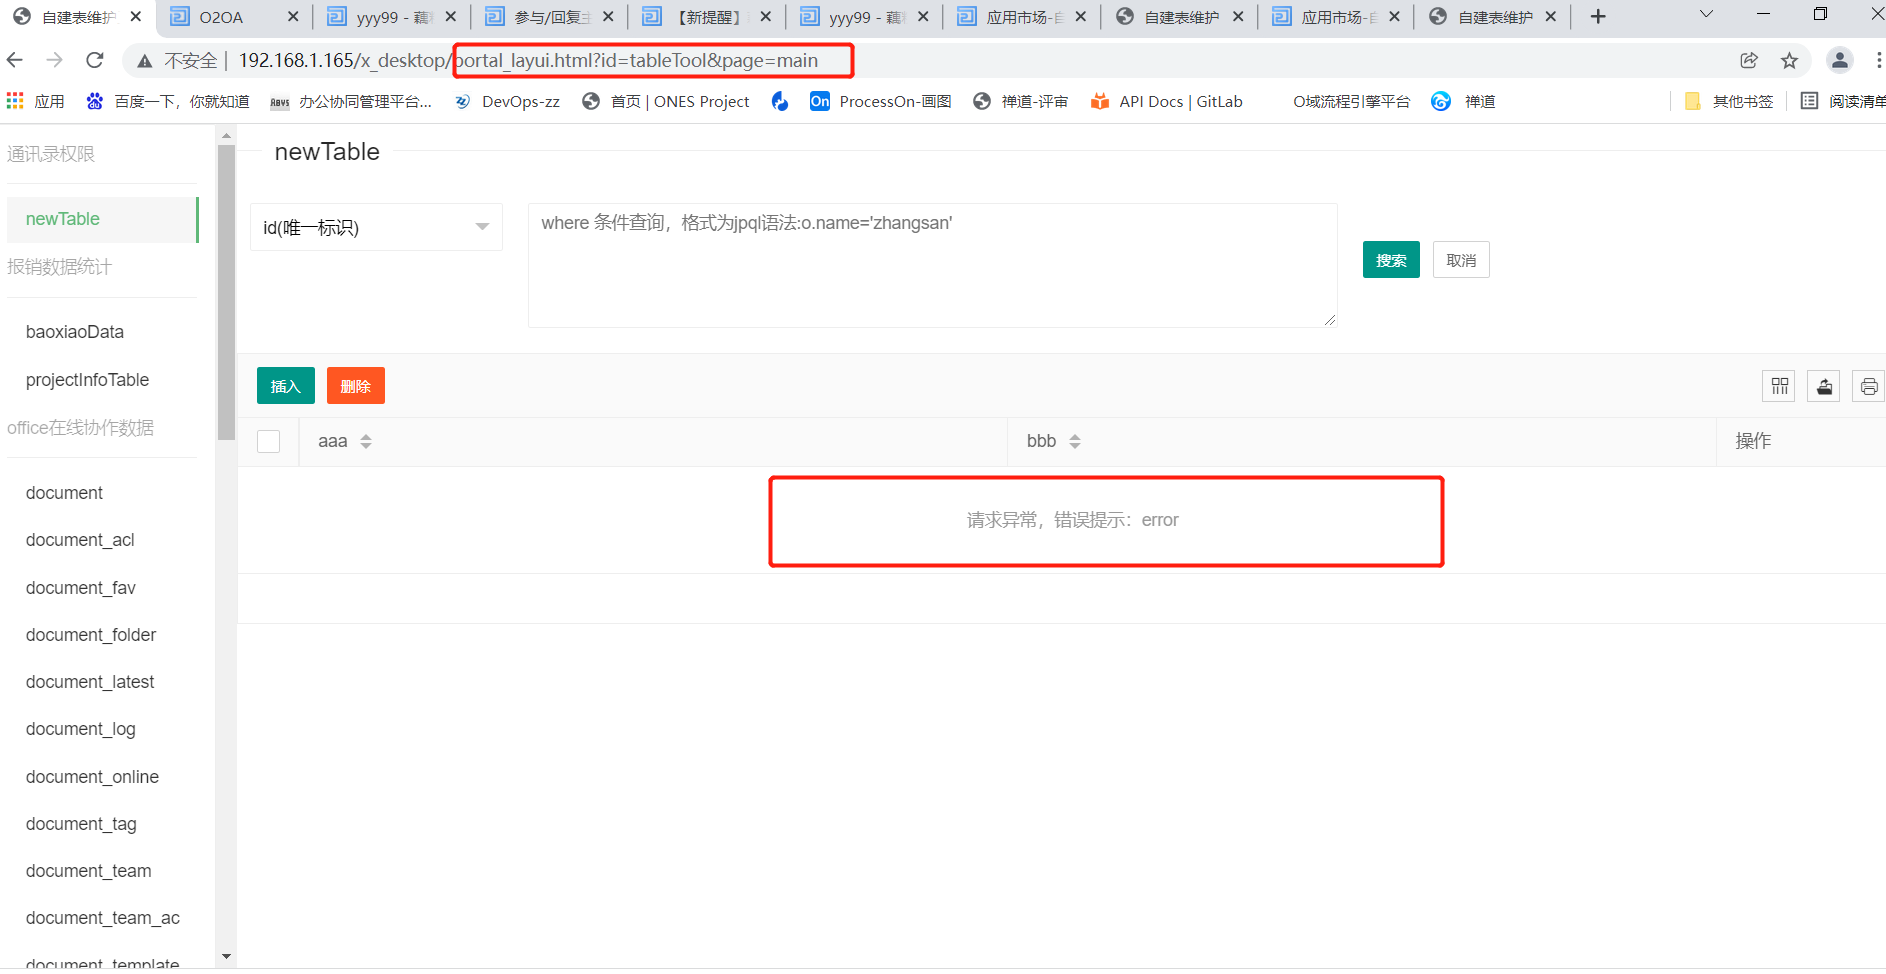Click the 通讯录权限 group heading
Viewport: 1886px width, 974px height.
(51, 154)
